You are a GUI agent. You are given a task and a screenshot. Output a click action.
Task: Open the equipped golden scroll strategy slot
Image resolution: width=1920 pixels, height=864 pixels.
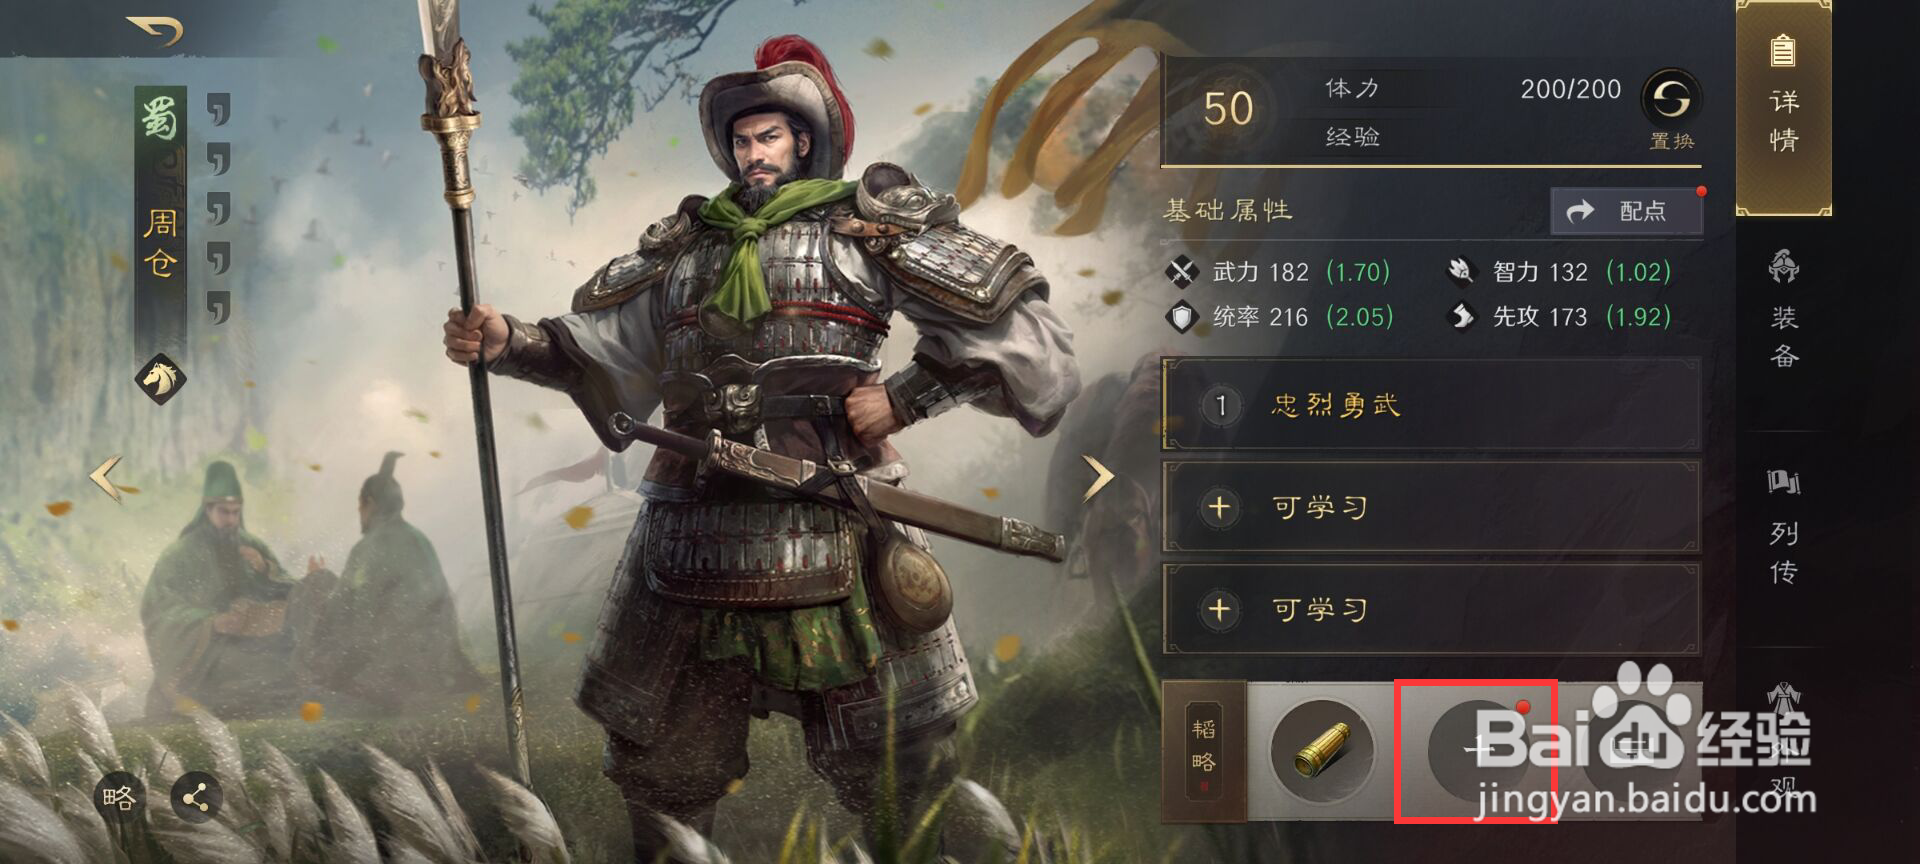point(1321,751)
